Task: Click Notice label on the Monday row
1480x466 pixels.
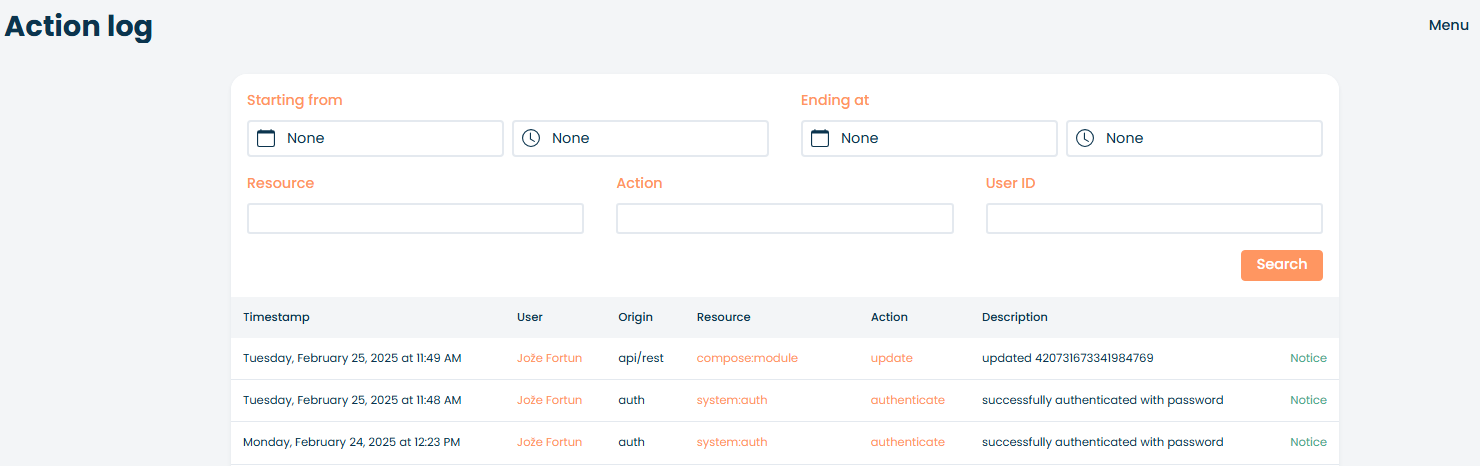Action: 1308,442
